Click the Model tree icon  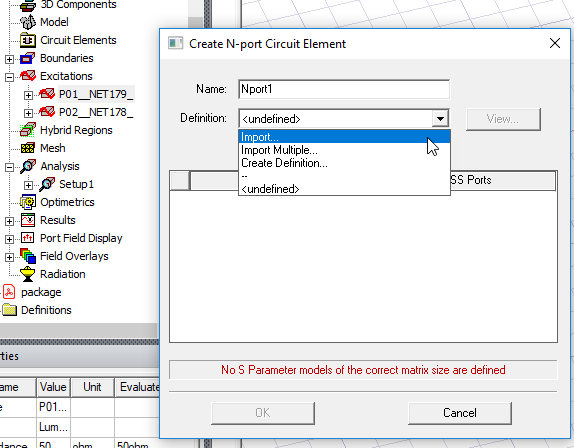(x=28, y=22)
